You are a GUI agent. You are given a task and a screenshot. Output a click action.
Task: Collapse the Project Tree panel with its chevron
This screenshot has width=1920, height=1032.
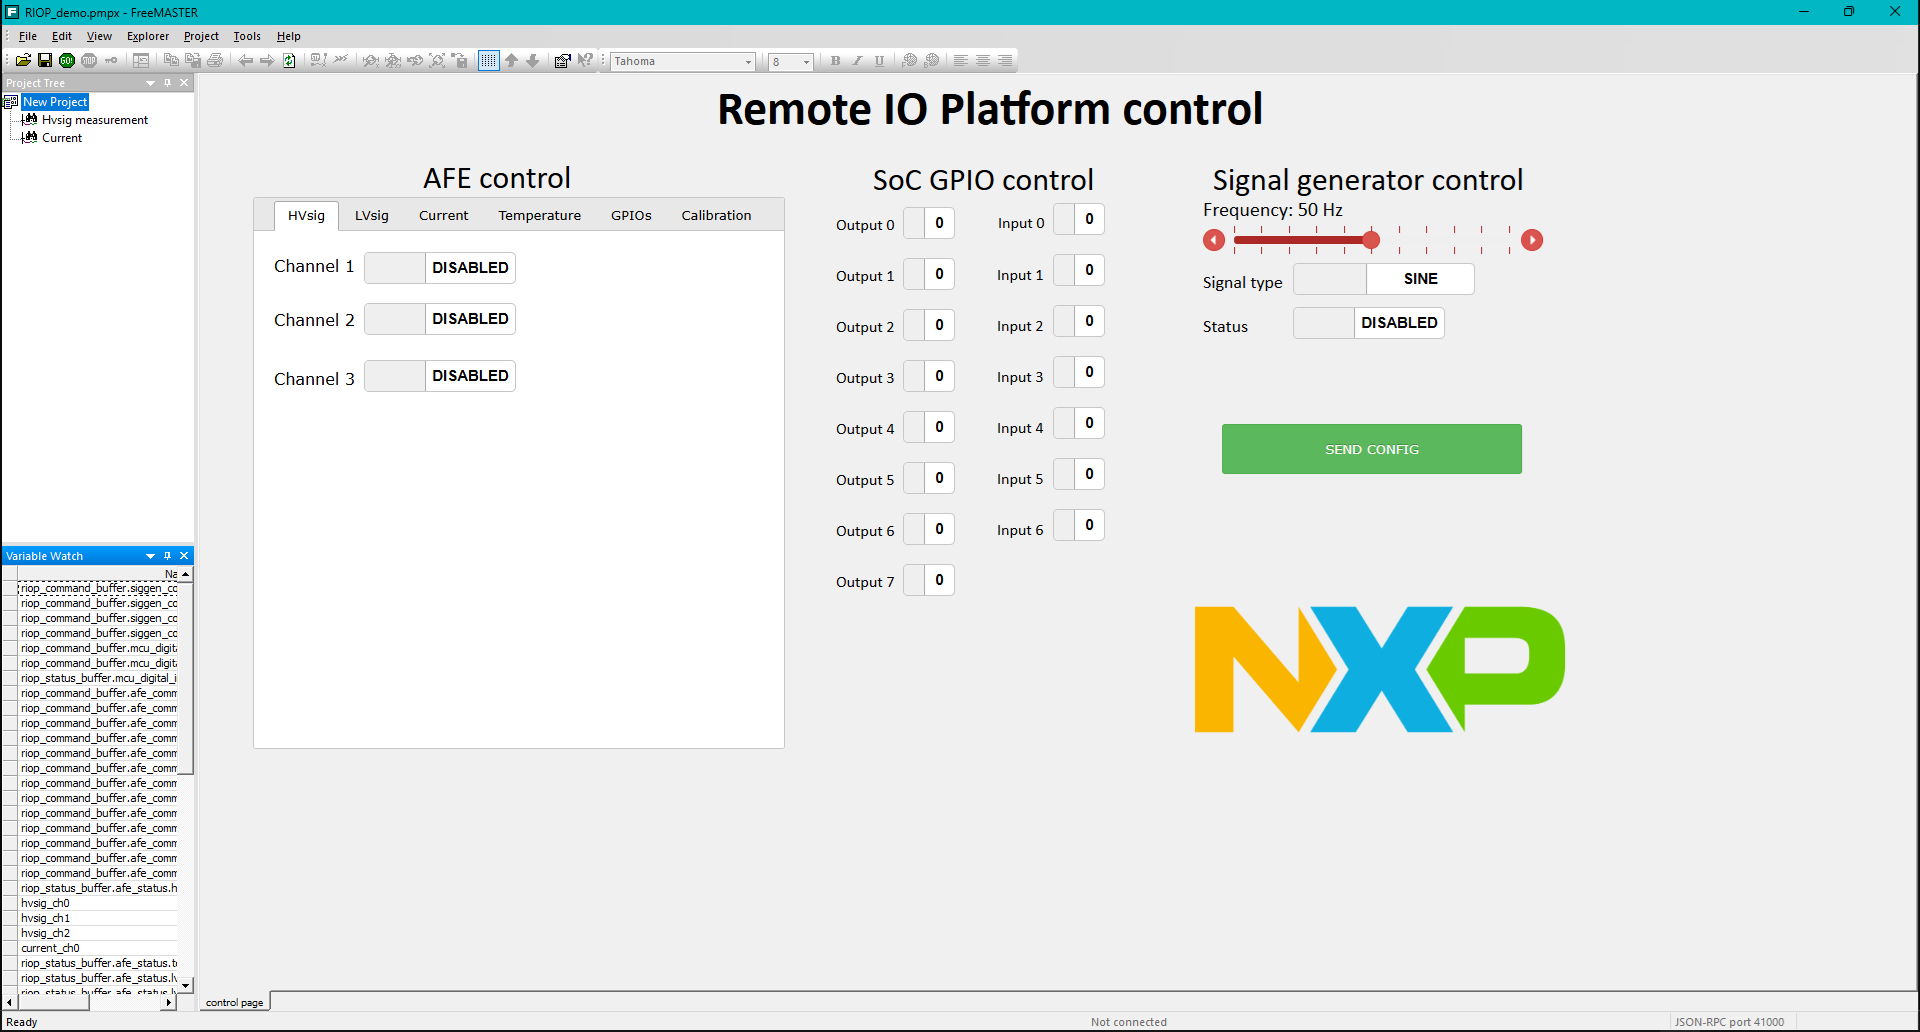151,83
